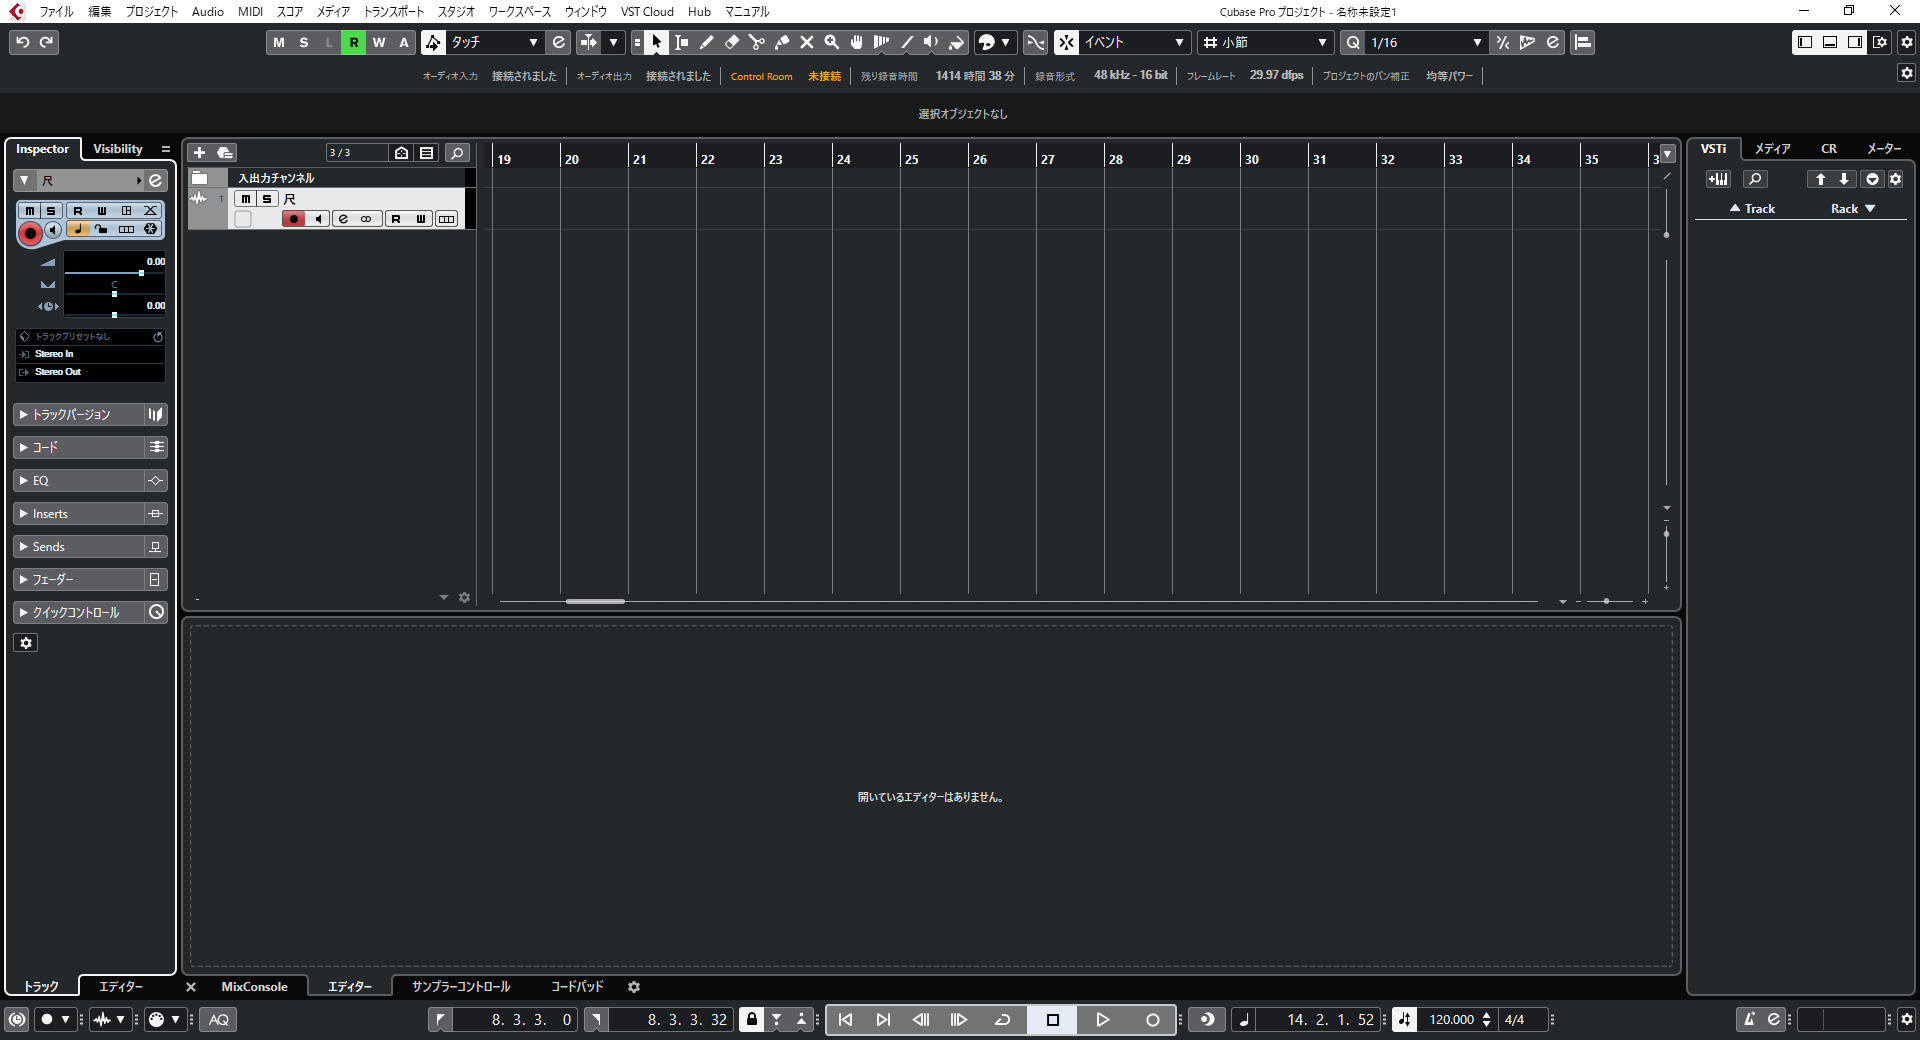Open the トランスポート menu
The width and height of the screenshot is (1920, 1040).
[394, 11]
